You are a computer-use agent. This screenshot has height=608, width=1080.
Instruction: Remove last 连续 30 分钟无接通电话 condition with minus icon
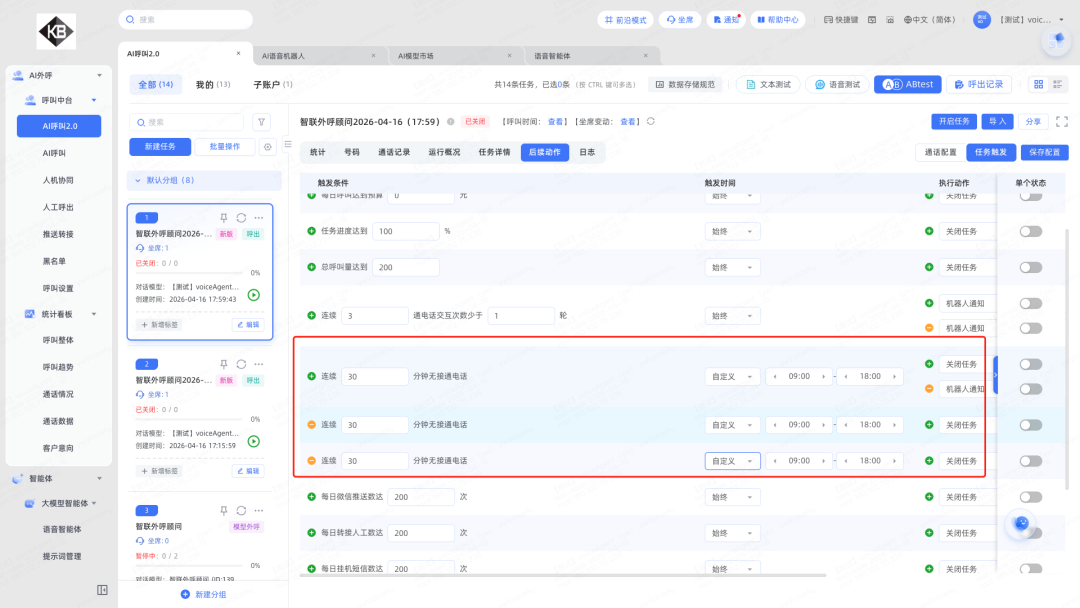pos(311,461)
